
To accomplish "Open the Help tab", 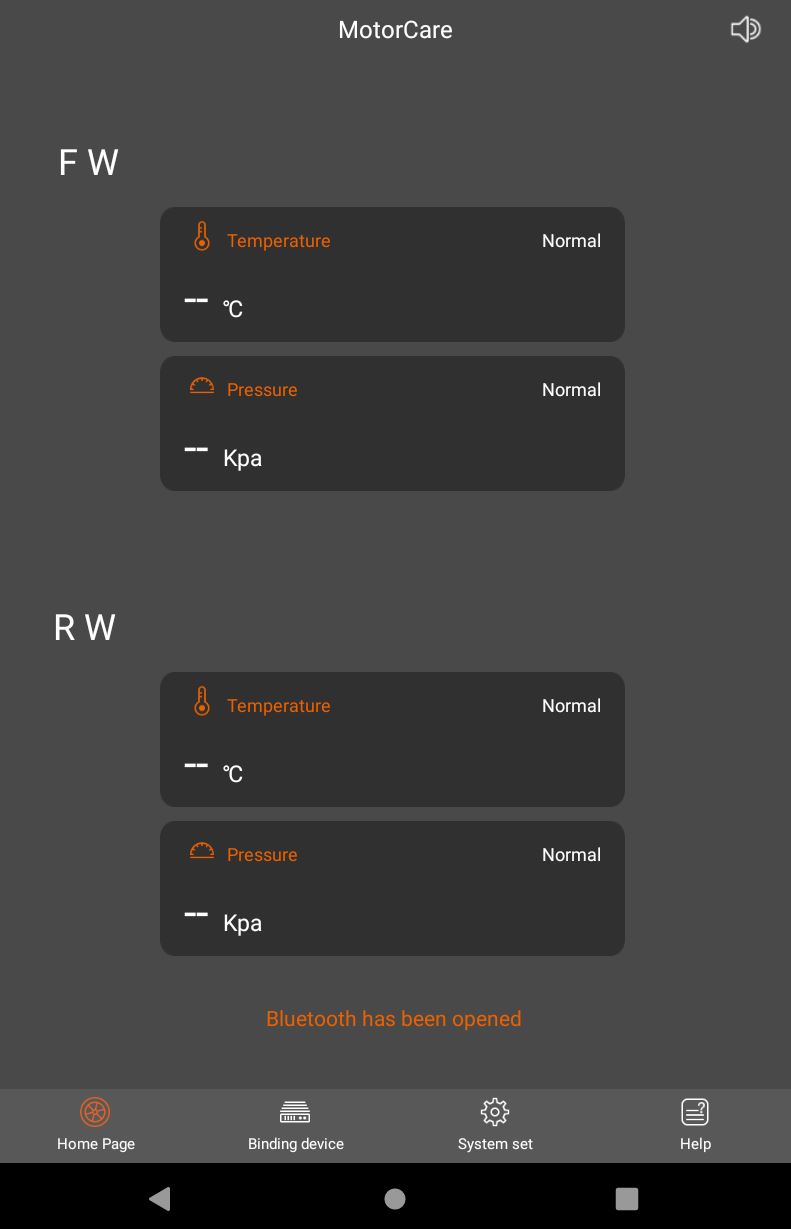I will coord(695,1126).
